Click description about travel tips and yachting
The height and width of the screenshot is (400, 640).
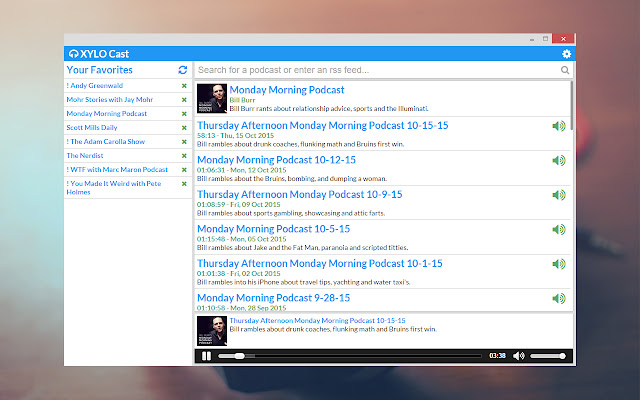(x=304, y=282)
